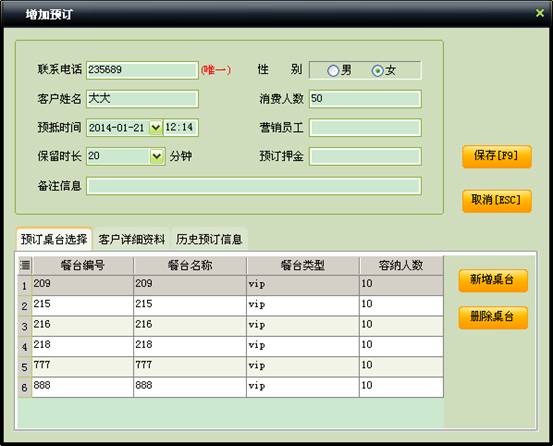
Task: Expand the 保留时长 minutes dropdown
Action: click(157, 156)
